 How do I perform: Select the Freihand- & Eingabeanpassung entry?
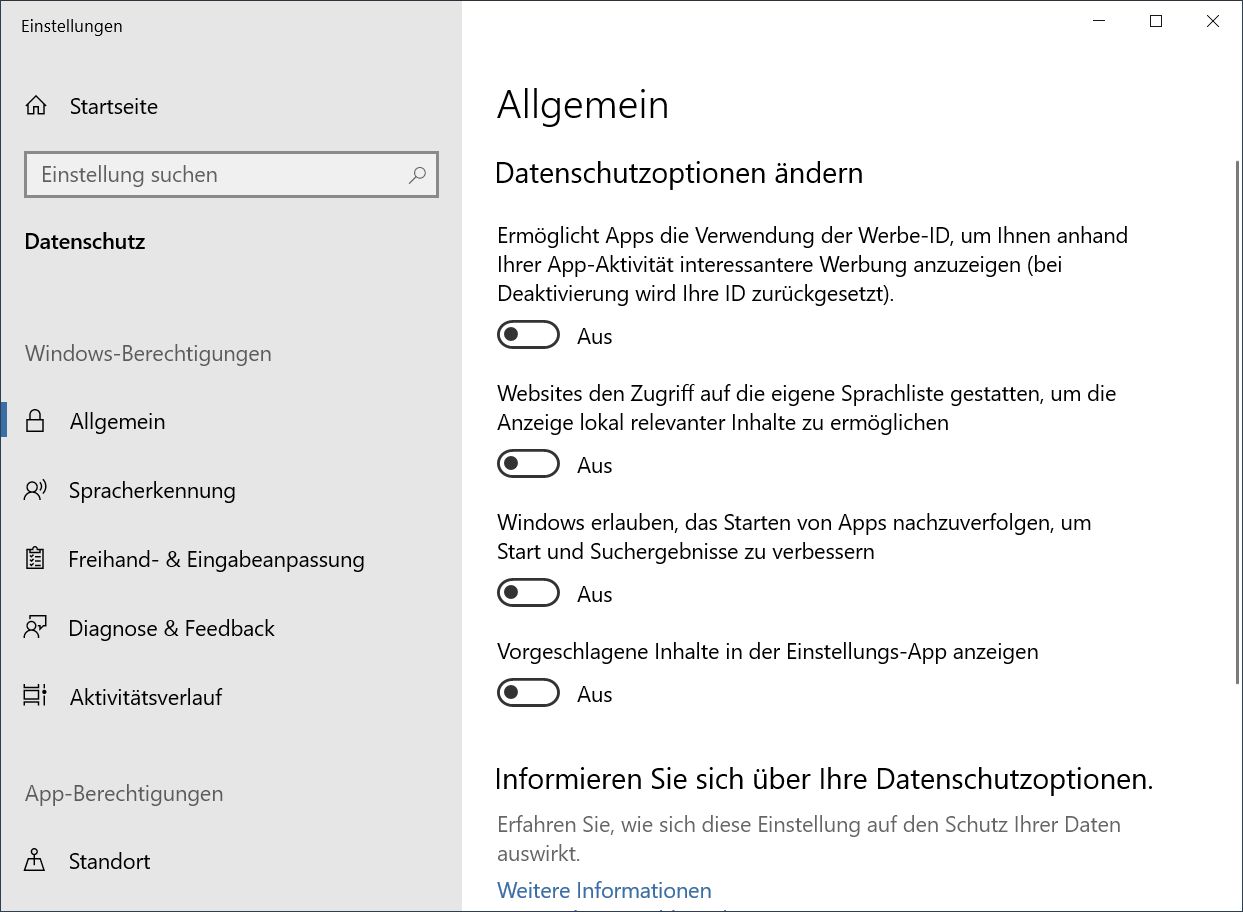216,559
